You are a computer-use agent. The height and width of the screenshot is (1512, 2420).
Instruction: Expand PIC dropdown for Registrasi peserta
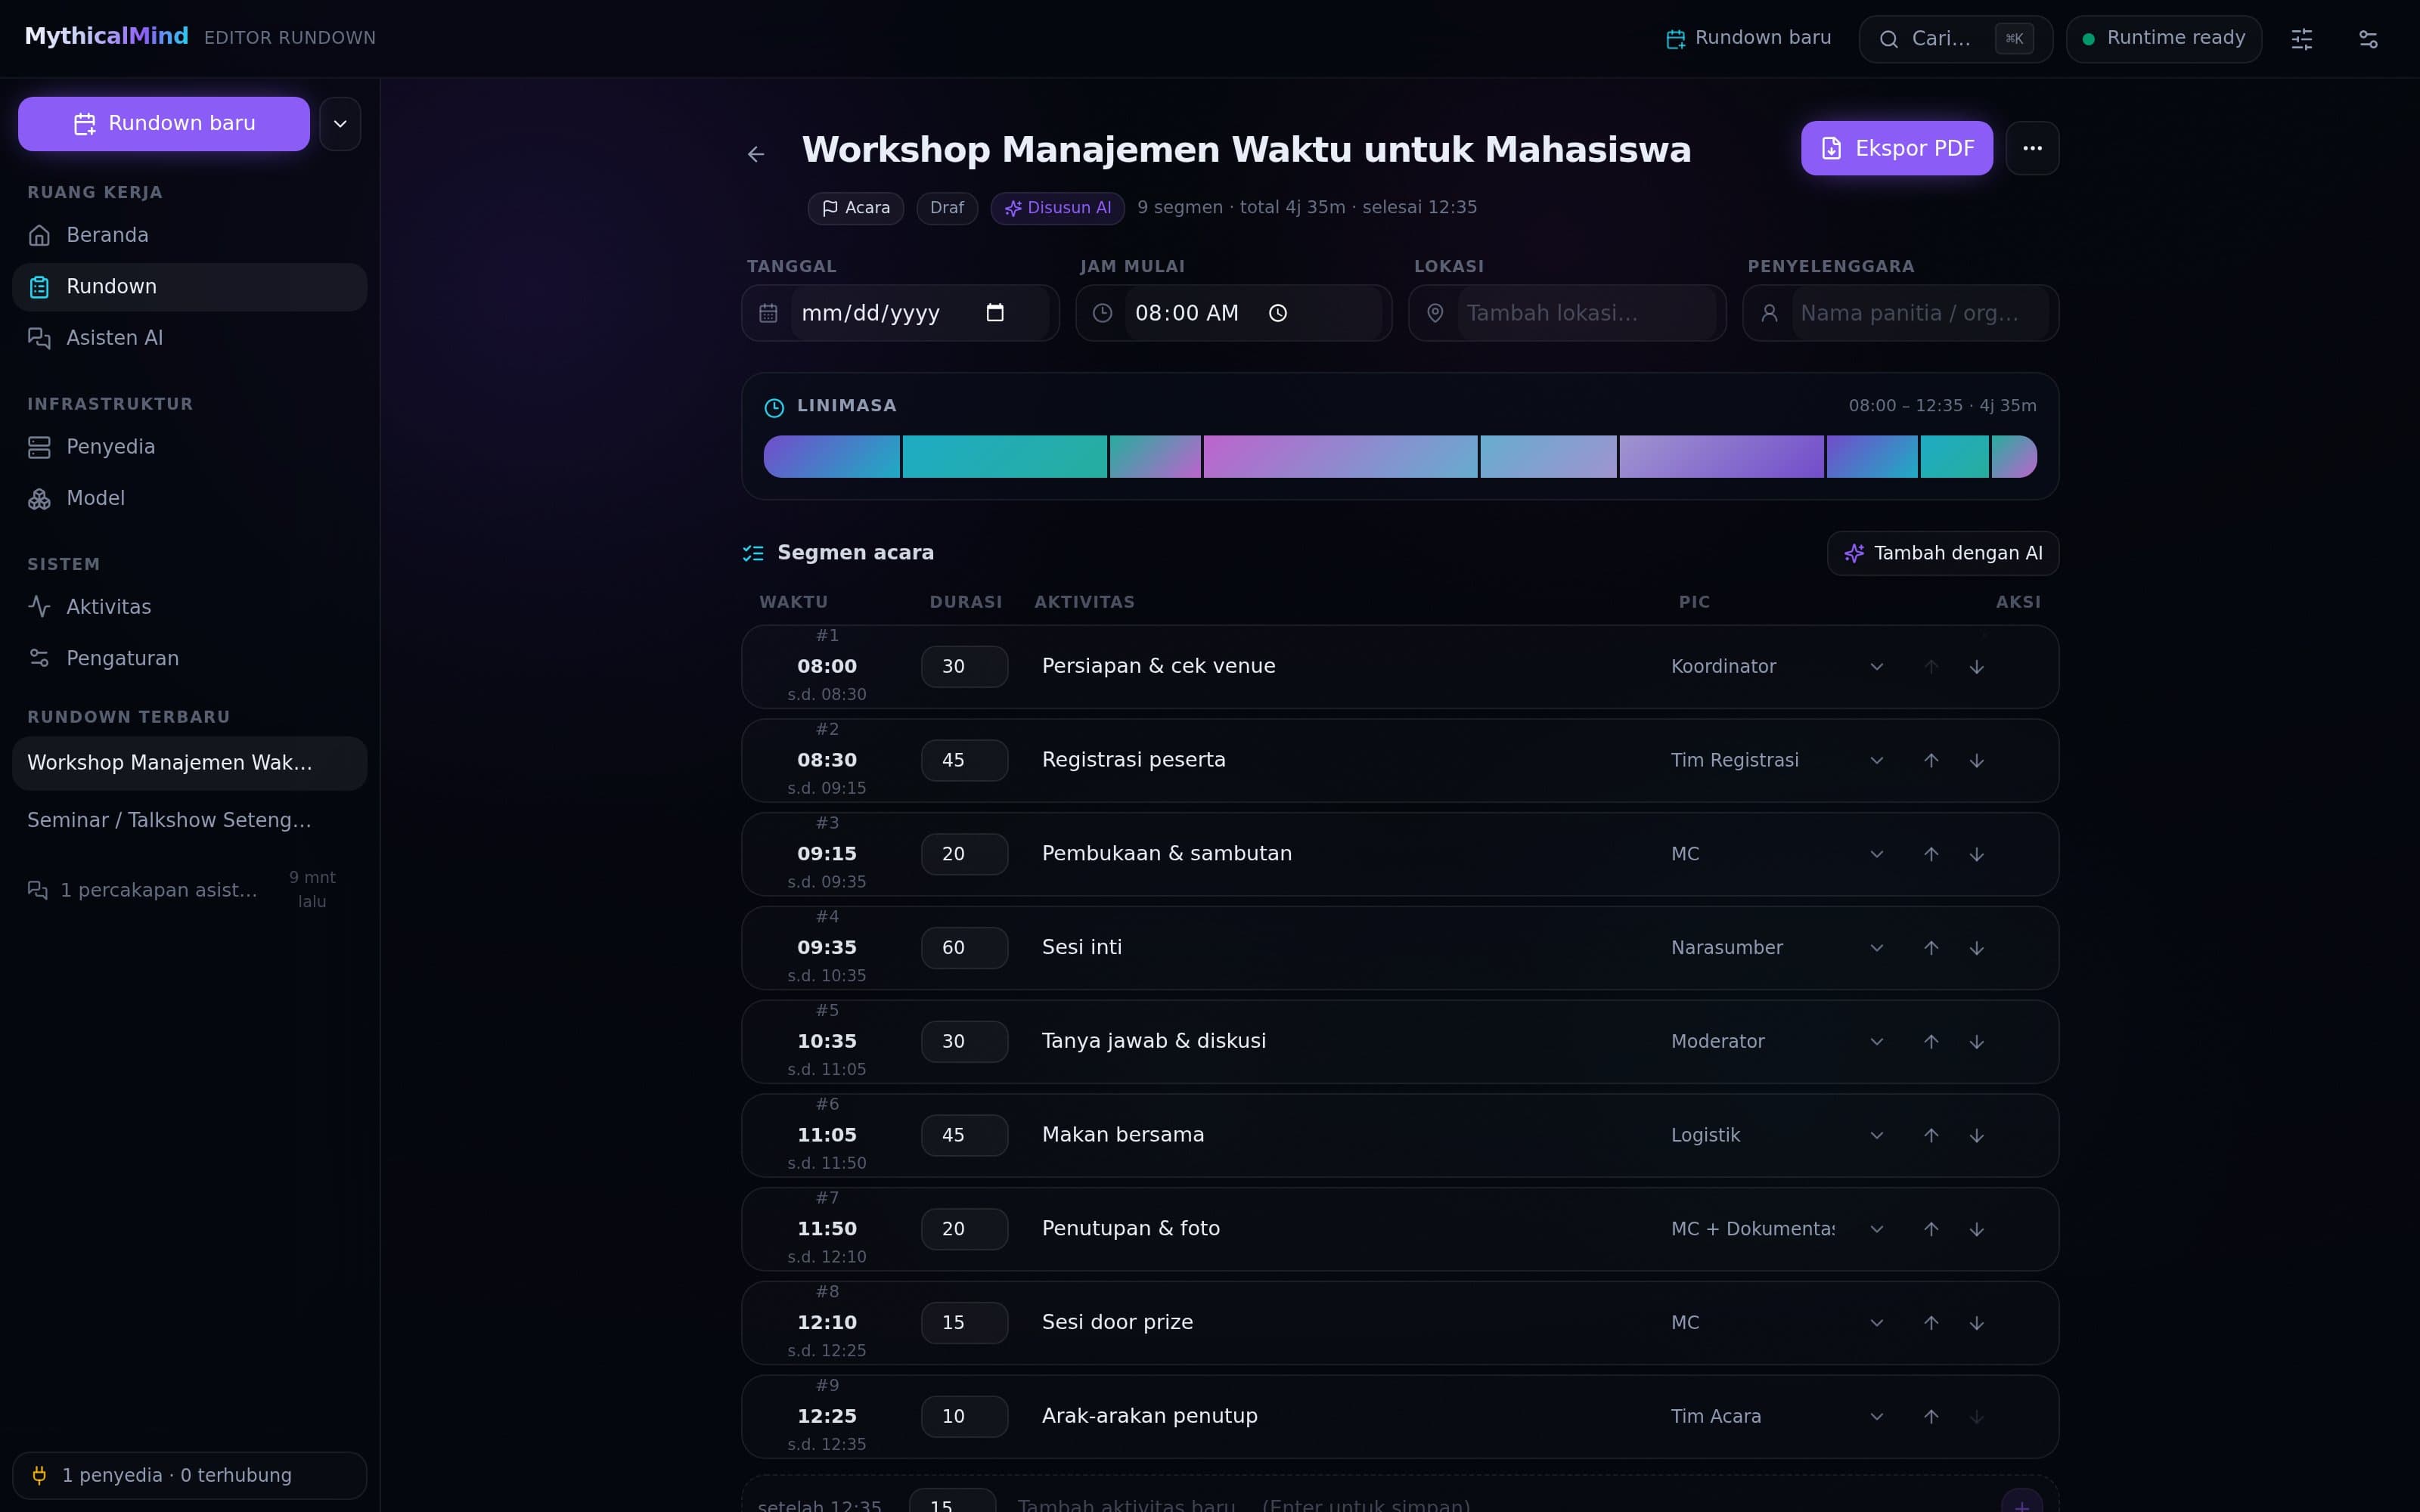pyautogui.click(x=1877, y=761)
